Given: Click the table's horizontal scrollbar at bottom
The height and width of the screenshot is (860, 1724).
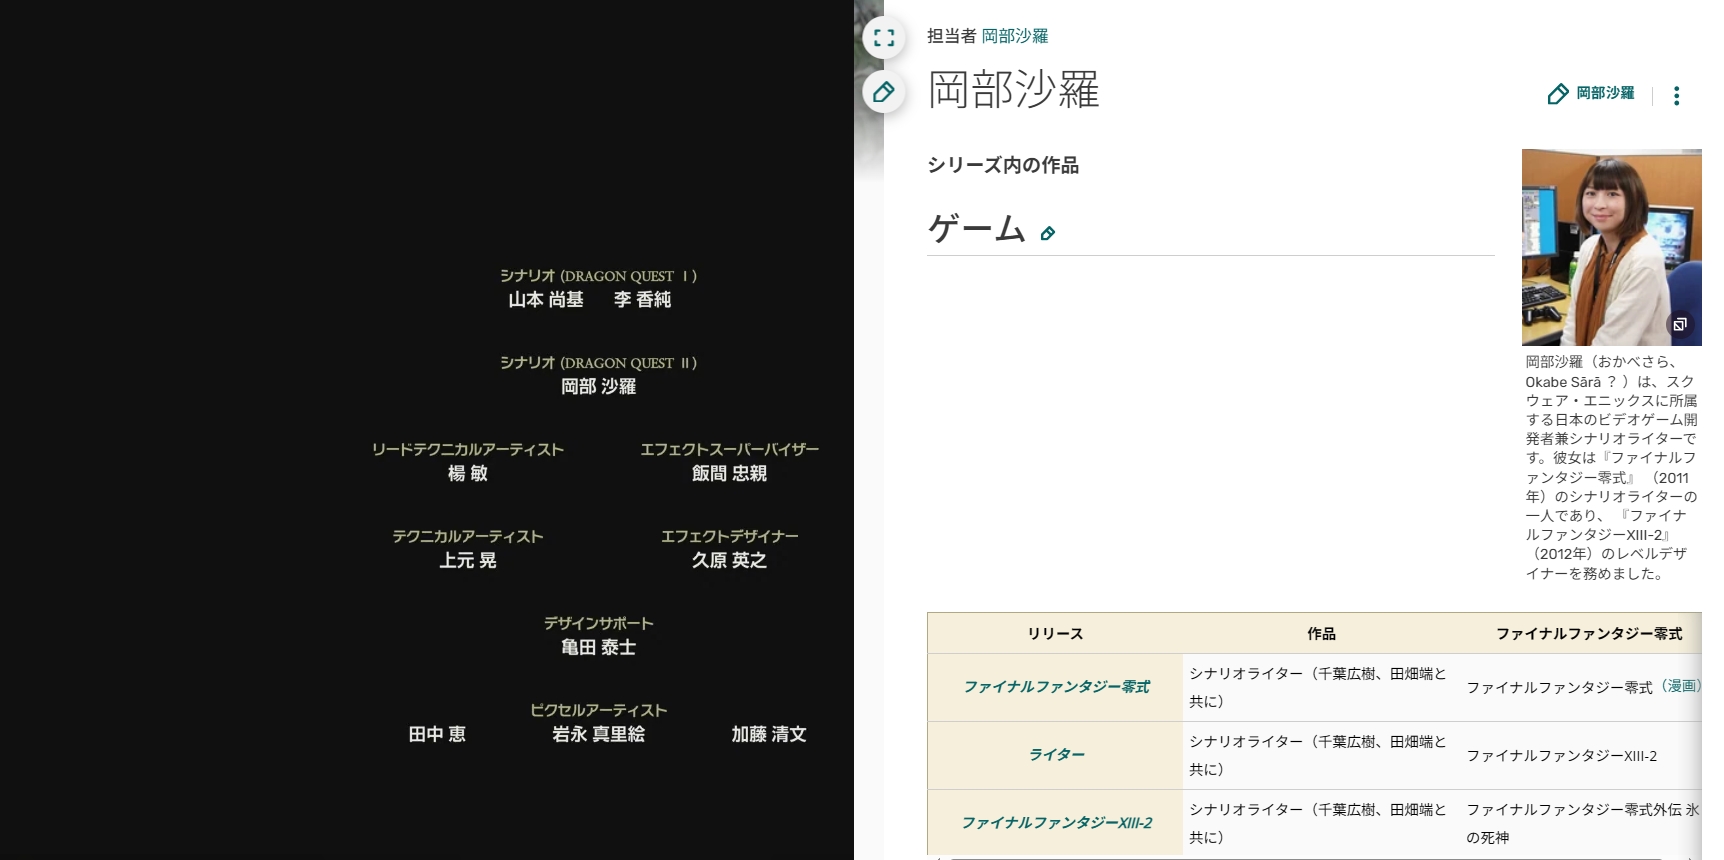Looking at the screenshot, I should coord(1300,857).
